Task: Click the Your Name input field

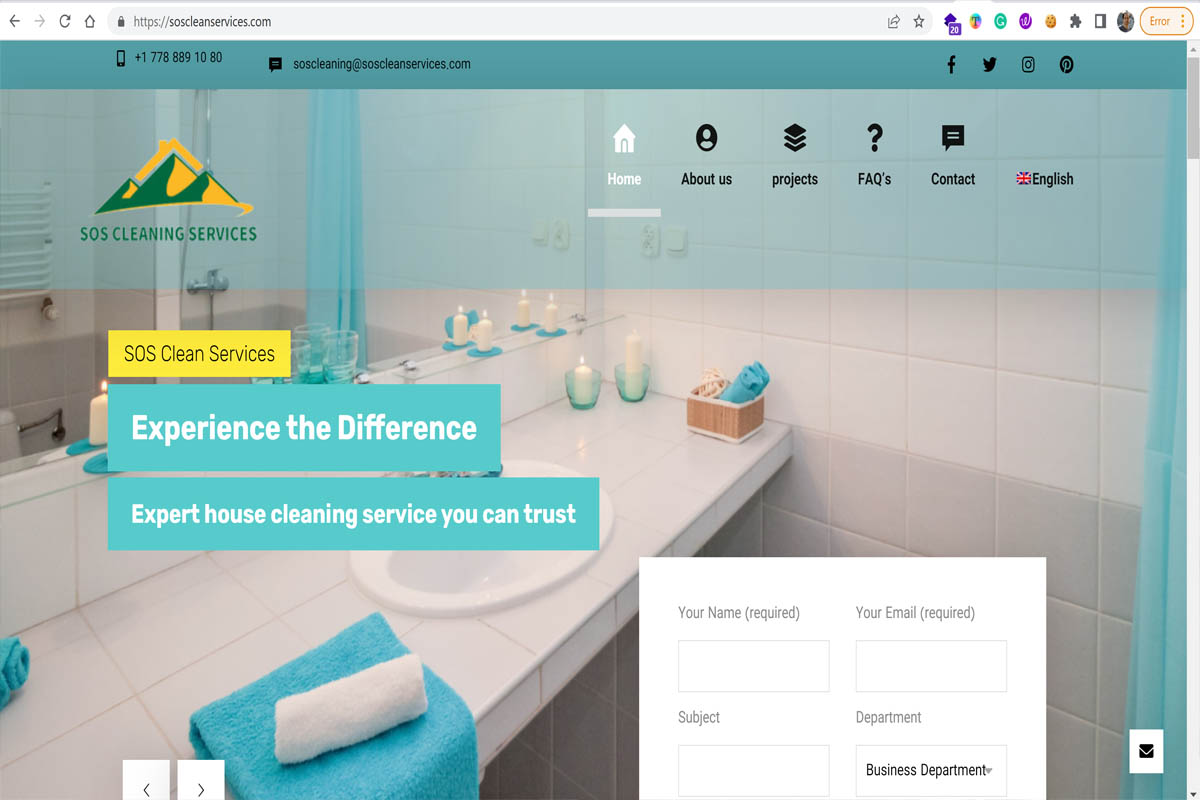Action: coord(754,666)
